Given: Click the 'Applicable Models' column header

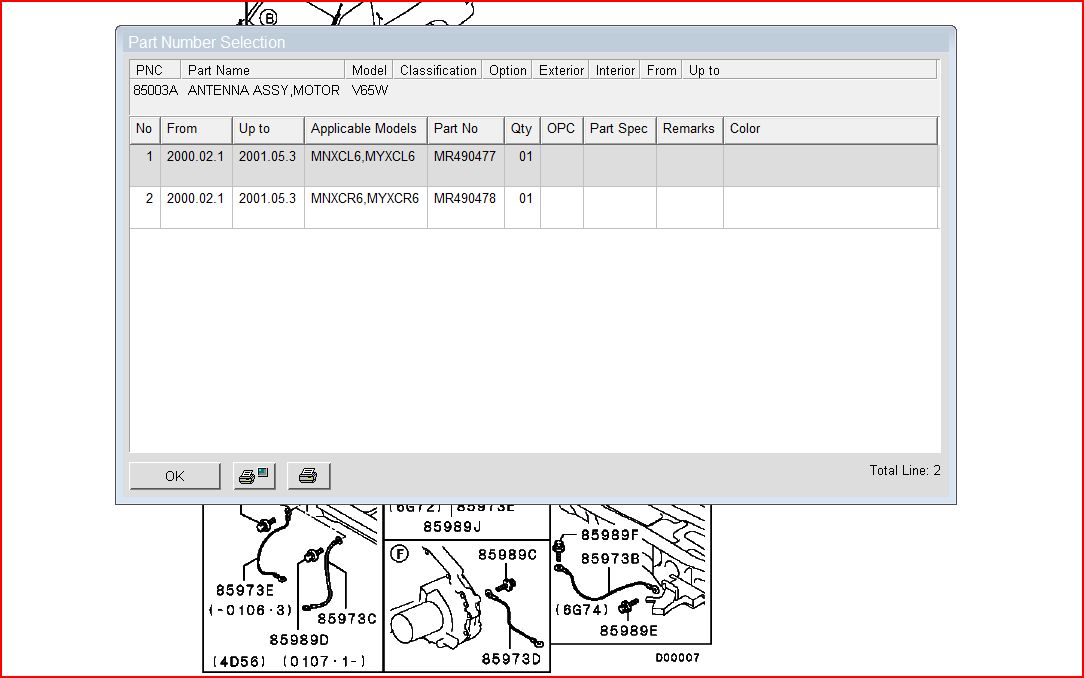Looking at the screenshot, I should click(x=365, y=129).
